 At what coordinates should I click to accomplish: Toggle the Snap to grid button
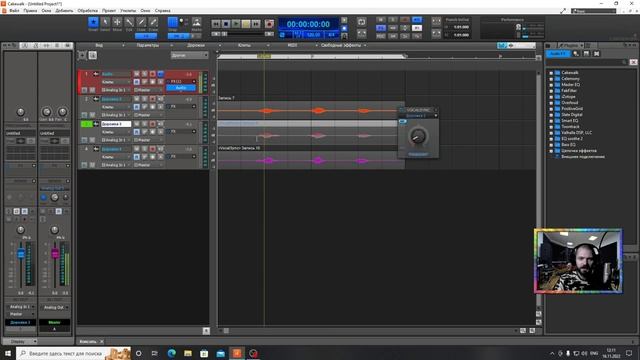pyautogui.click(x=173, y=22)
